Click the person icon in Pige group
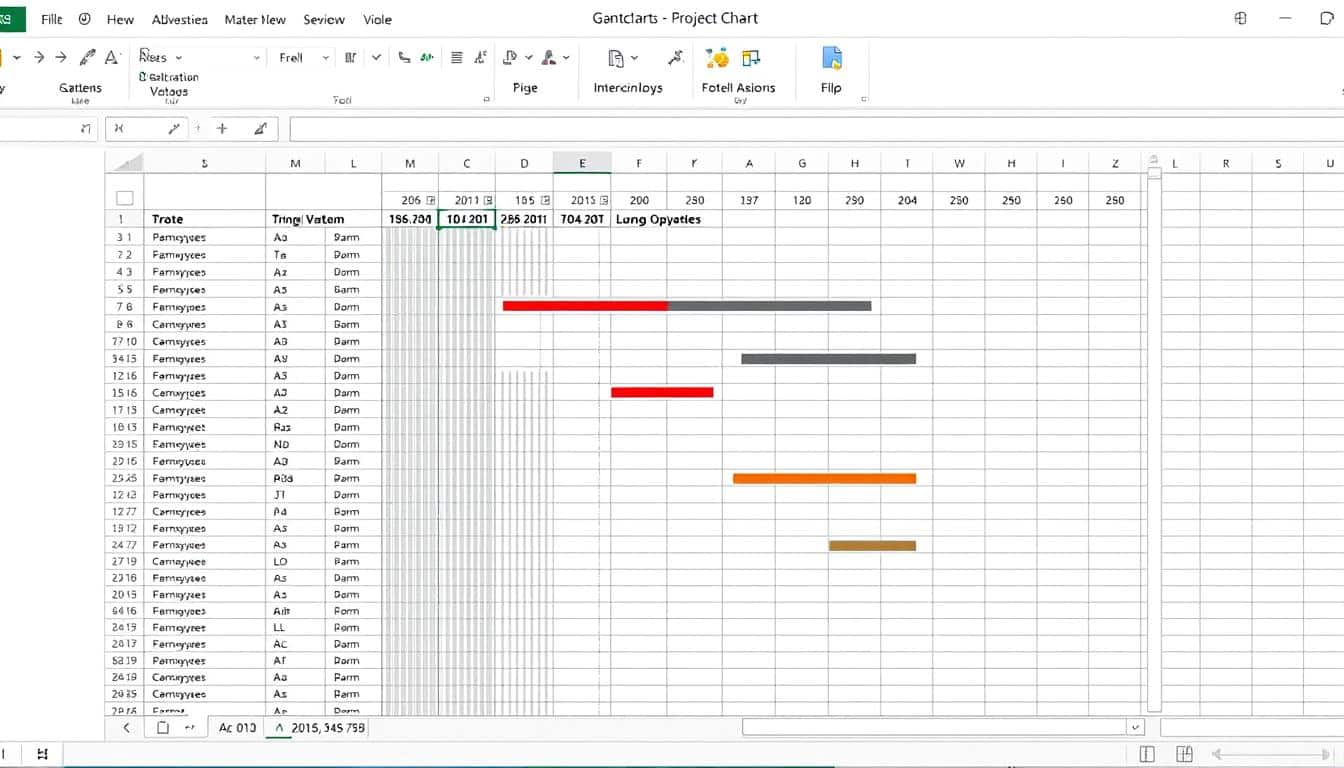This screenshot has height=768, width=1344. pos(551,58)
